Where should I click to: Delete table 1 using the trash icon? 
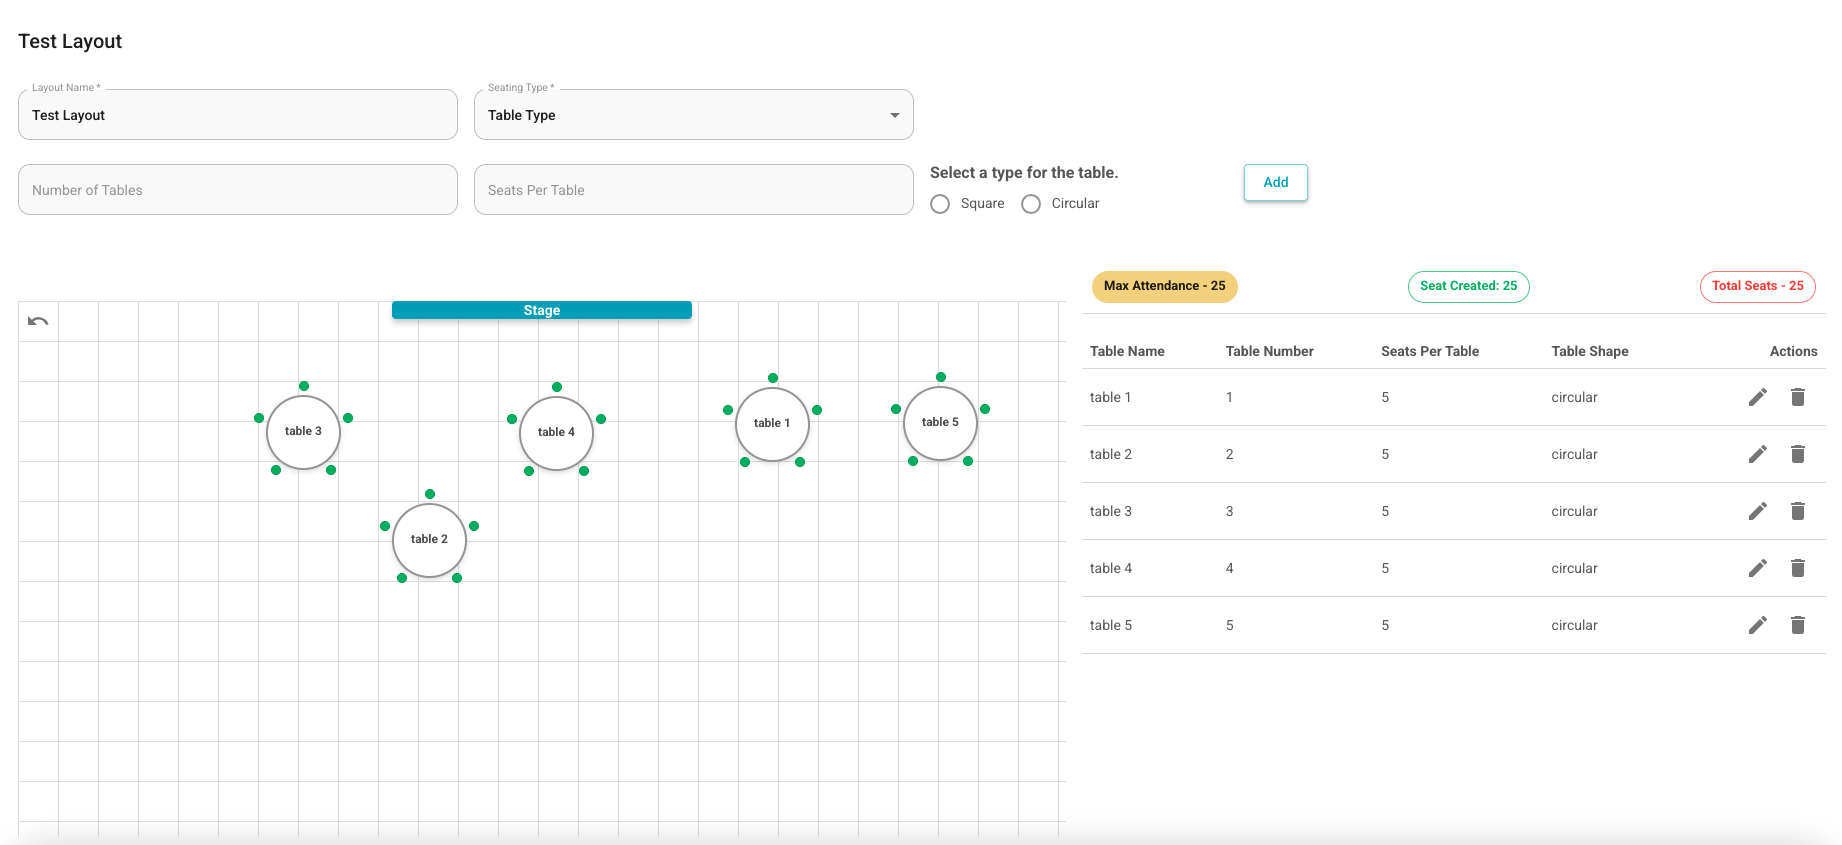[x=1798, y=397]
